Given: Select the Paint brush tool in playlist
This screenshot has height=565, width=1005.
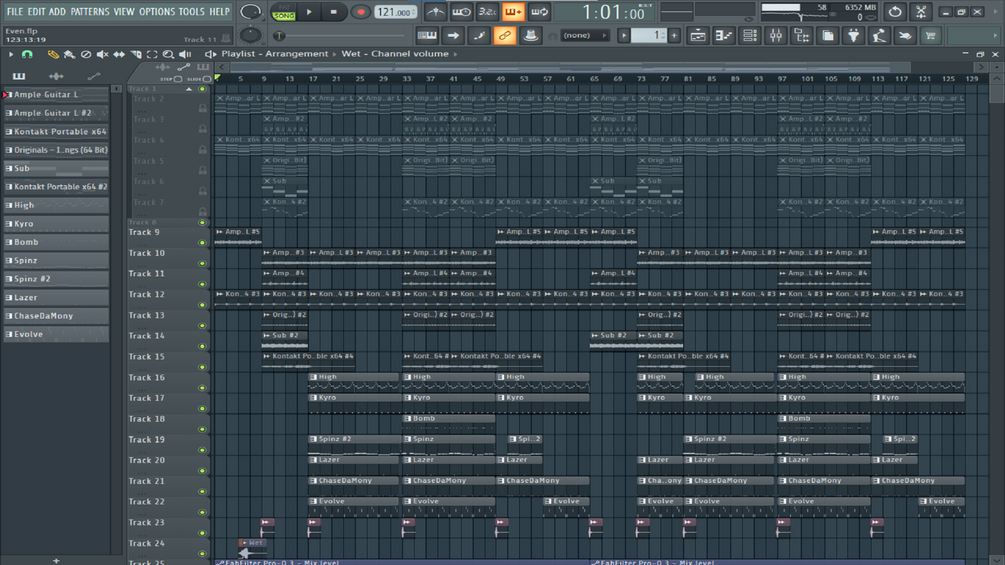Looking at the screenshot, I should point(69,54).
